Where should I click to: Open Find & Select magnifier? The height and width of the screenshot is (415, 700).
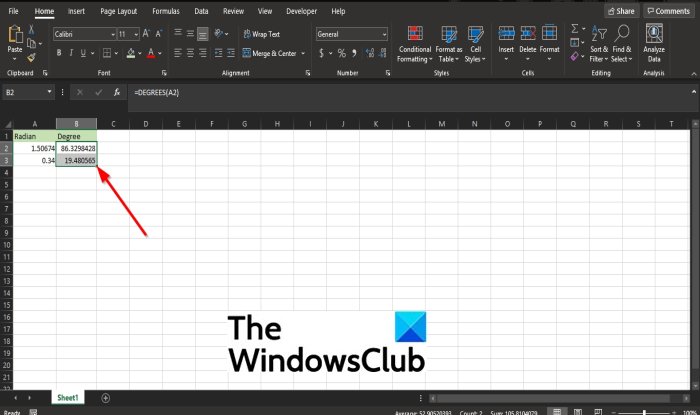click(622, 44)
